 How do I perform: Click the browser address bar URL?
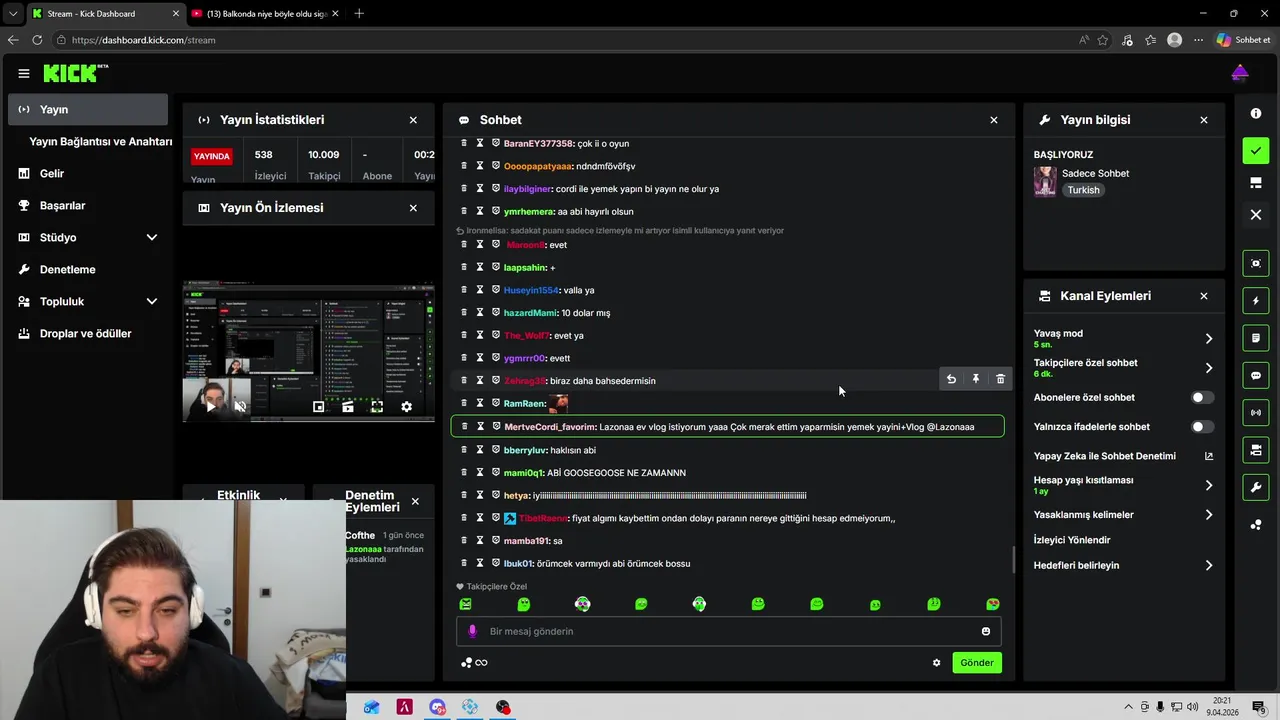pyautogui.click(x=143, y=40)
